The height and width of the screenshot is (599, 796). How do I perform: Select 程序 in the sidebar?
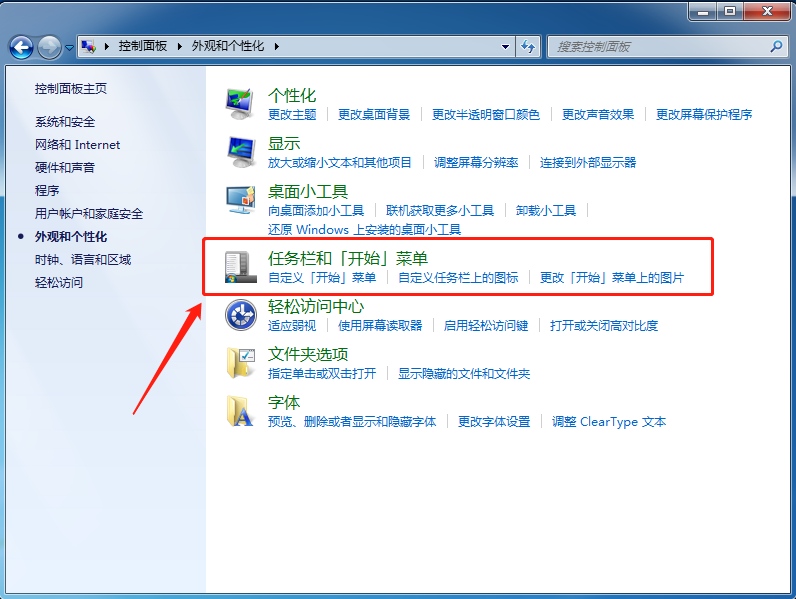[x=47, y=190]
